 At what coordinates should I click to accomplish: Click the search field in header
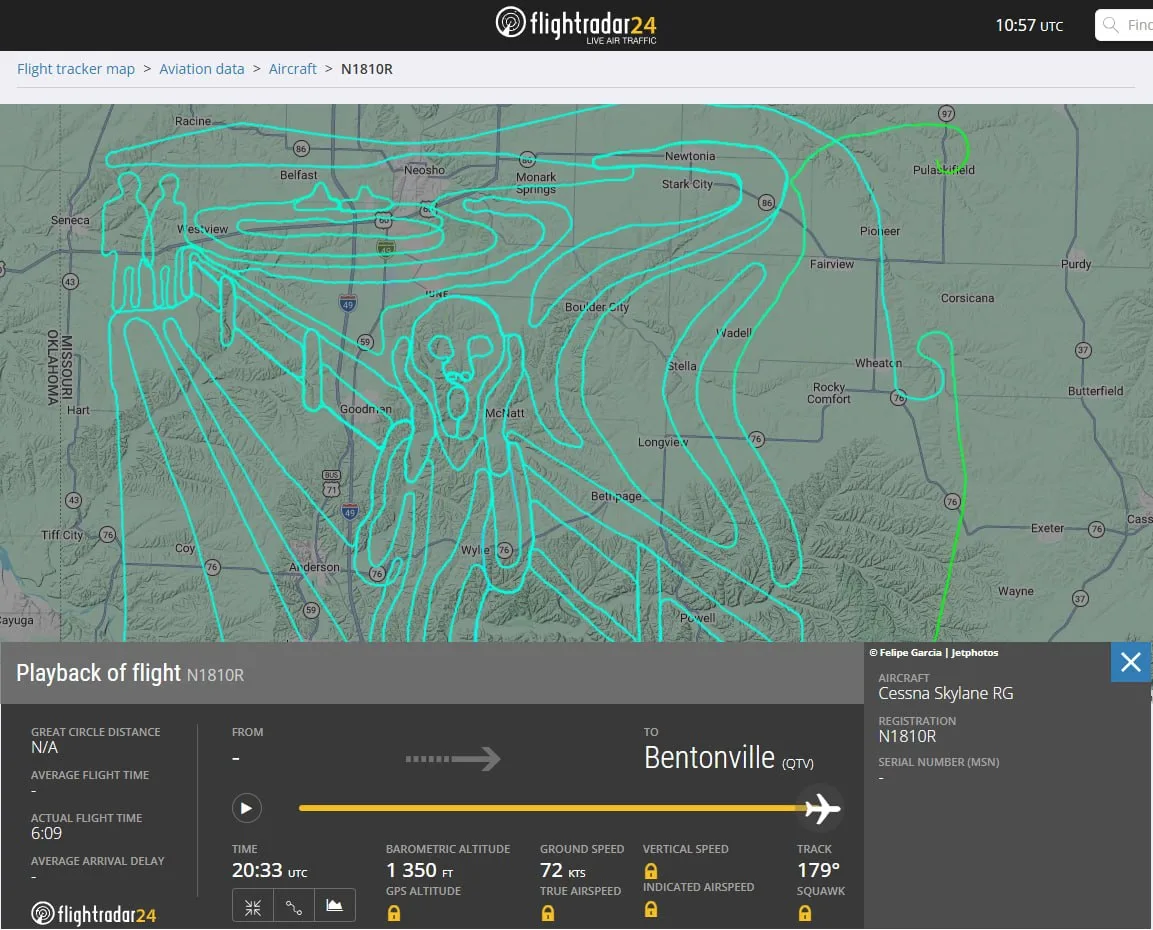(1124, 25)
